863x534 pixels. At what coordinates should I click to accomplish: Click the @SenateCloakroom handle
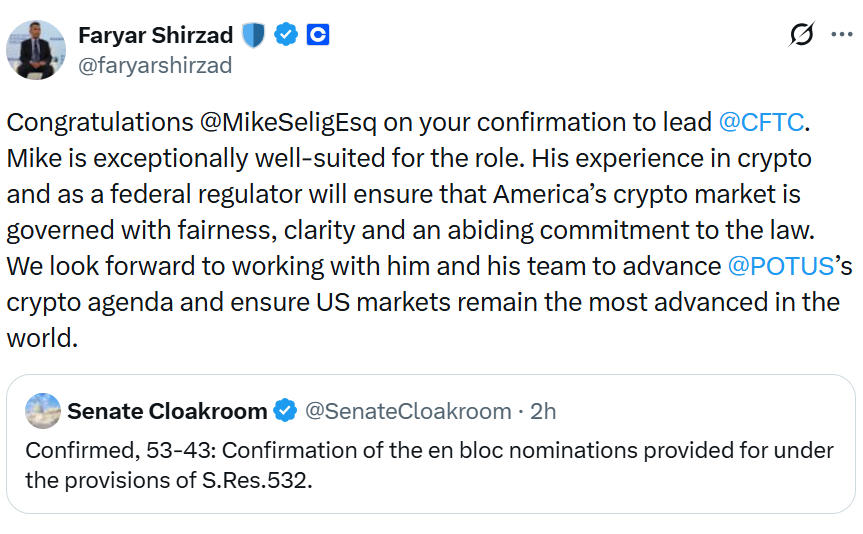pyautogui.click(x=407, y=411)
